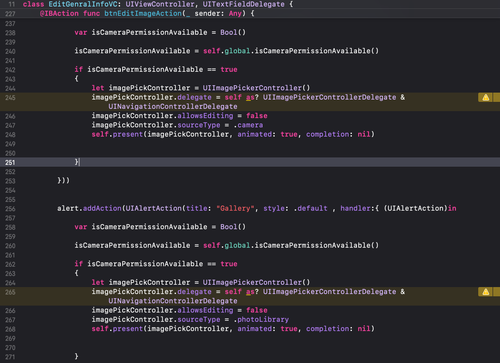
Task: Click the closing brace on line 251
Action: 77,162
